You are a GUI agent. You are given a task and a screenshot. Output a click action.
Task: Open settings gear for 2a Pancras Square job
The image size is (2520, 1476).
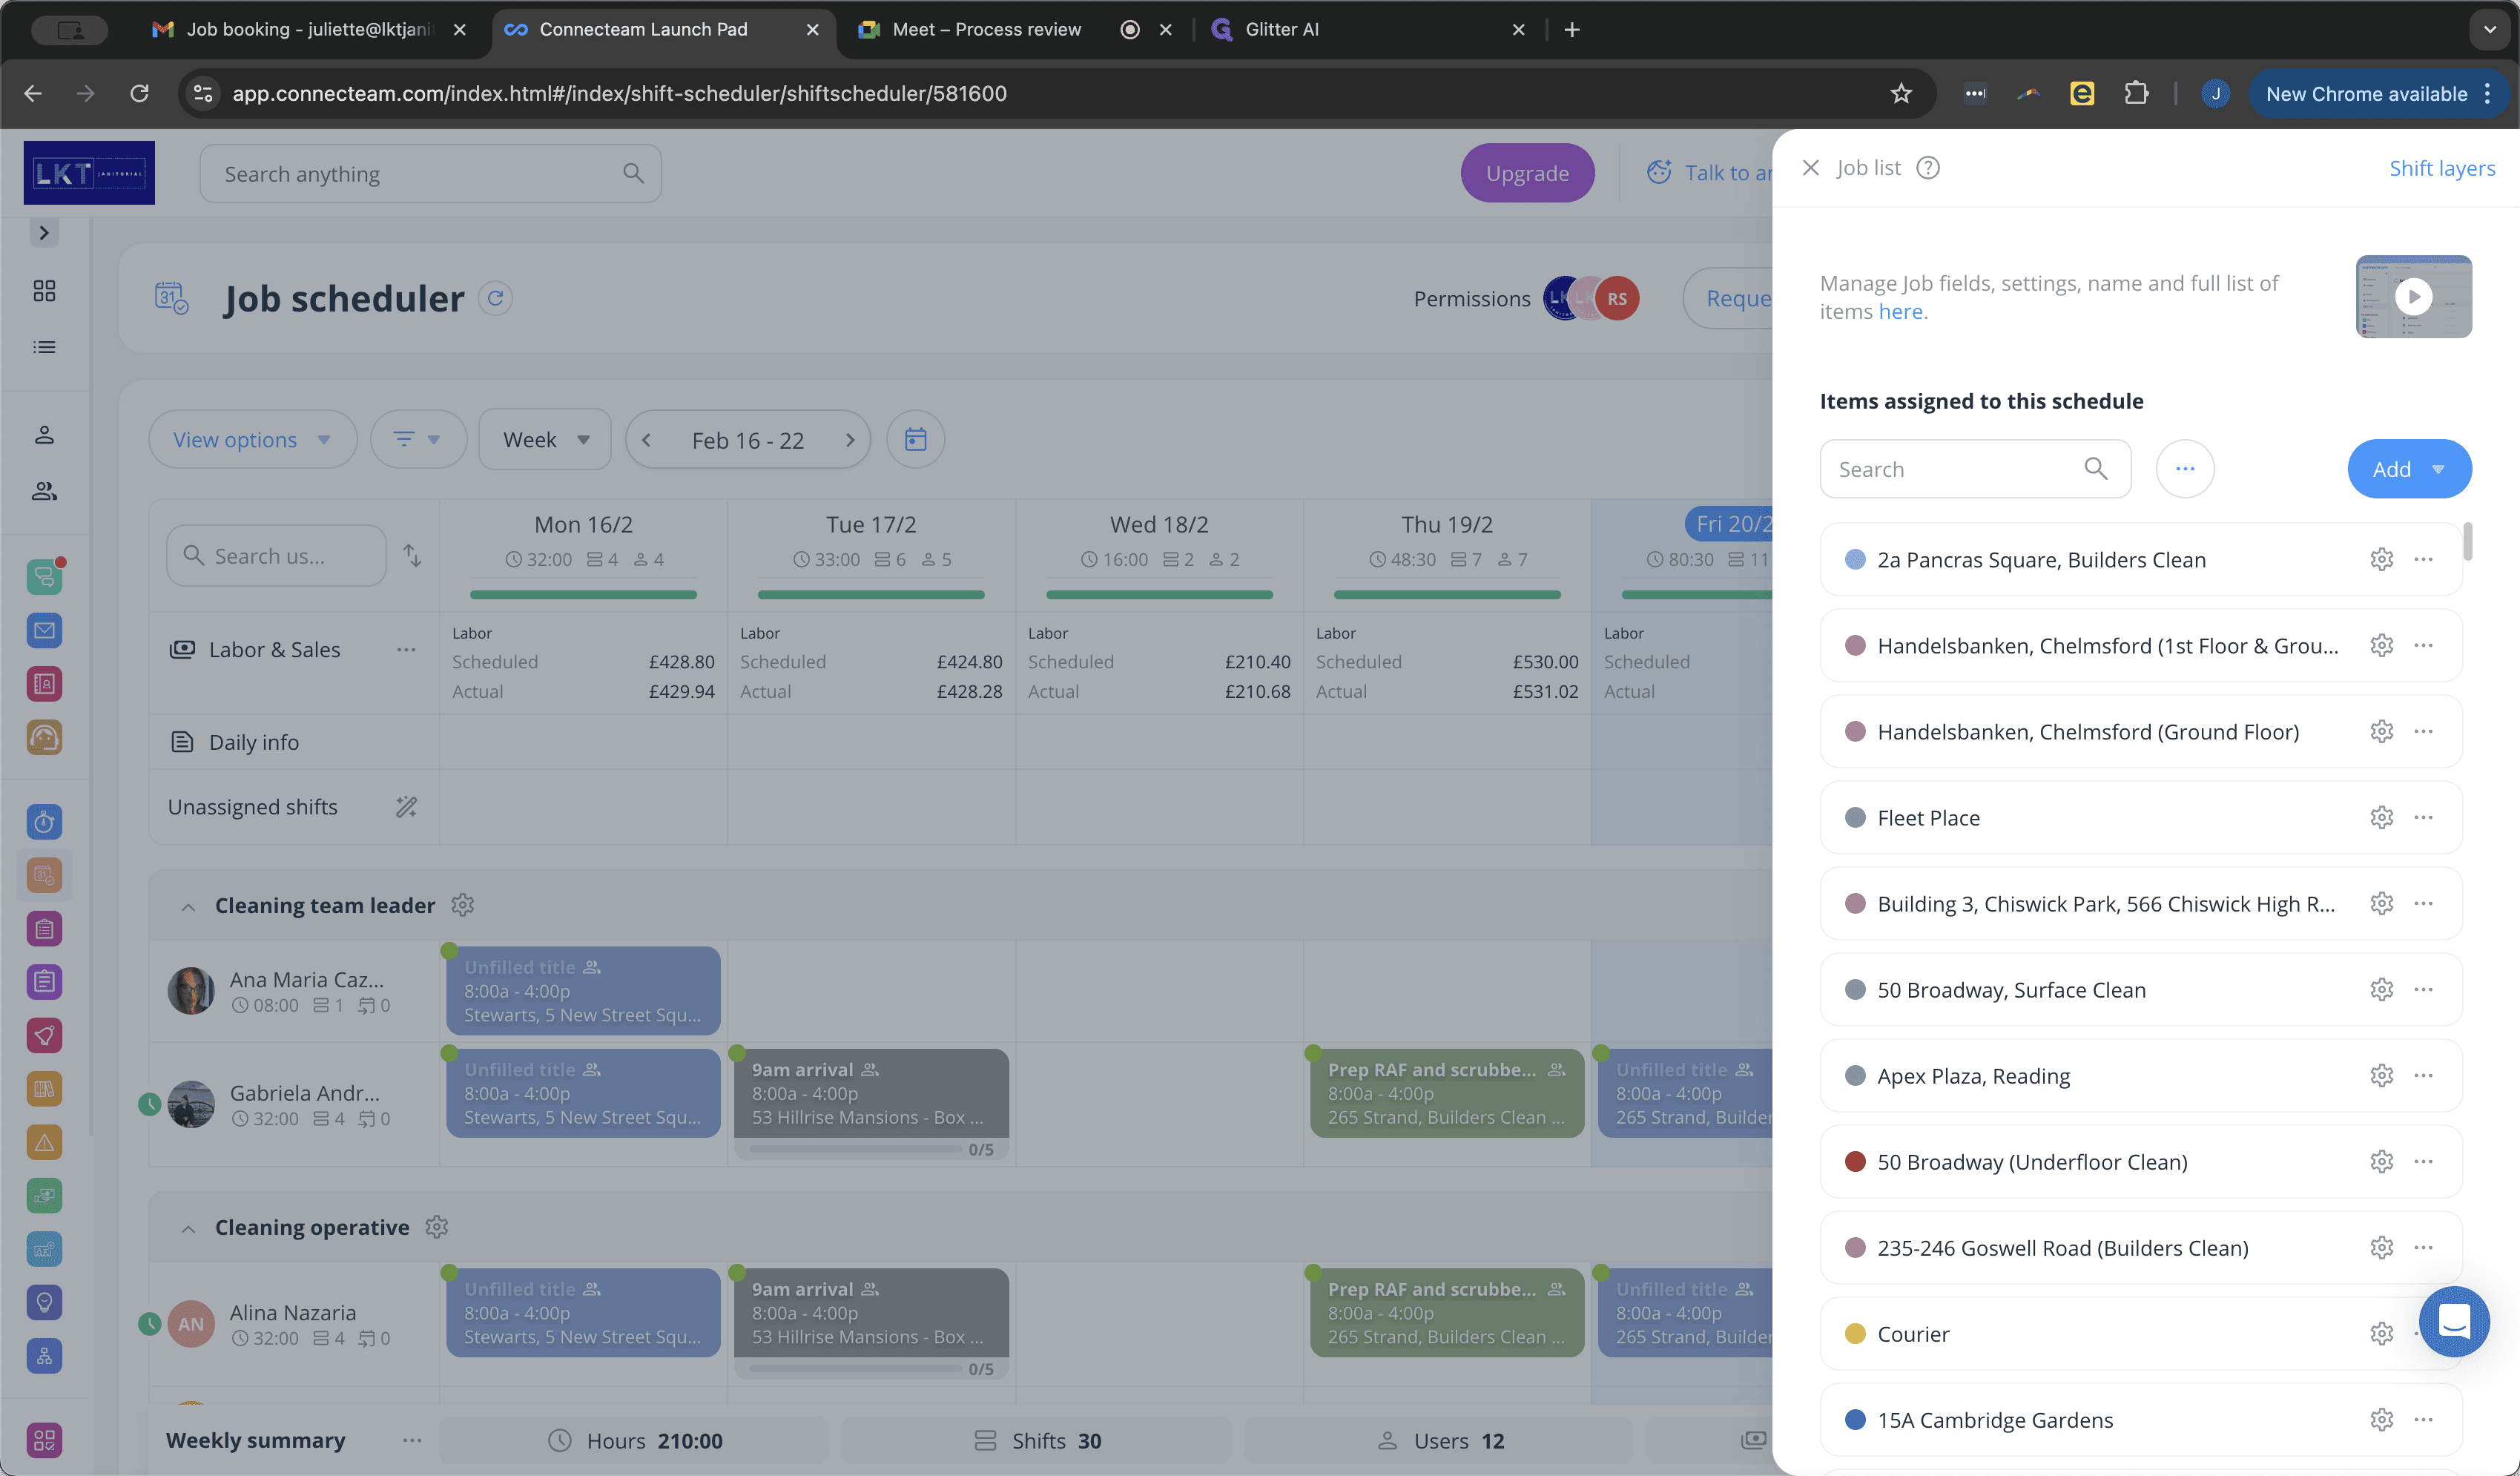pyautogui.click(x=2381, y=559)
